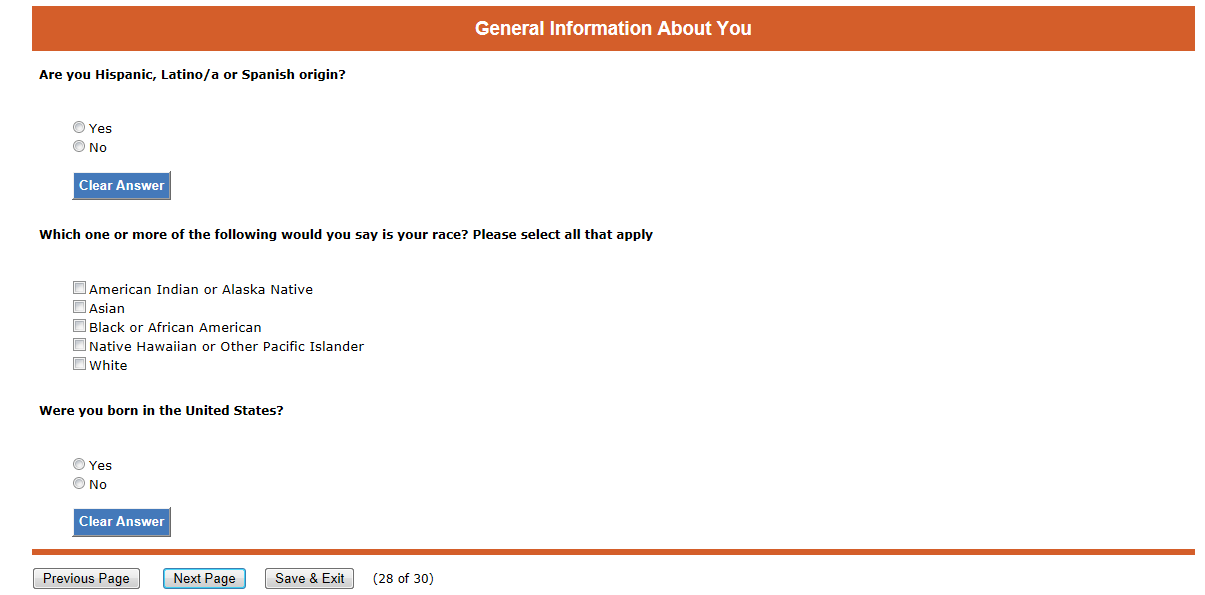Image resolution: width=1205 pixels, height=595 pixels.
Task: Check American Indian or Alaska Native
Action: click(80, 289)
